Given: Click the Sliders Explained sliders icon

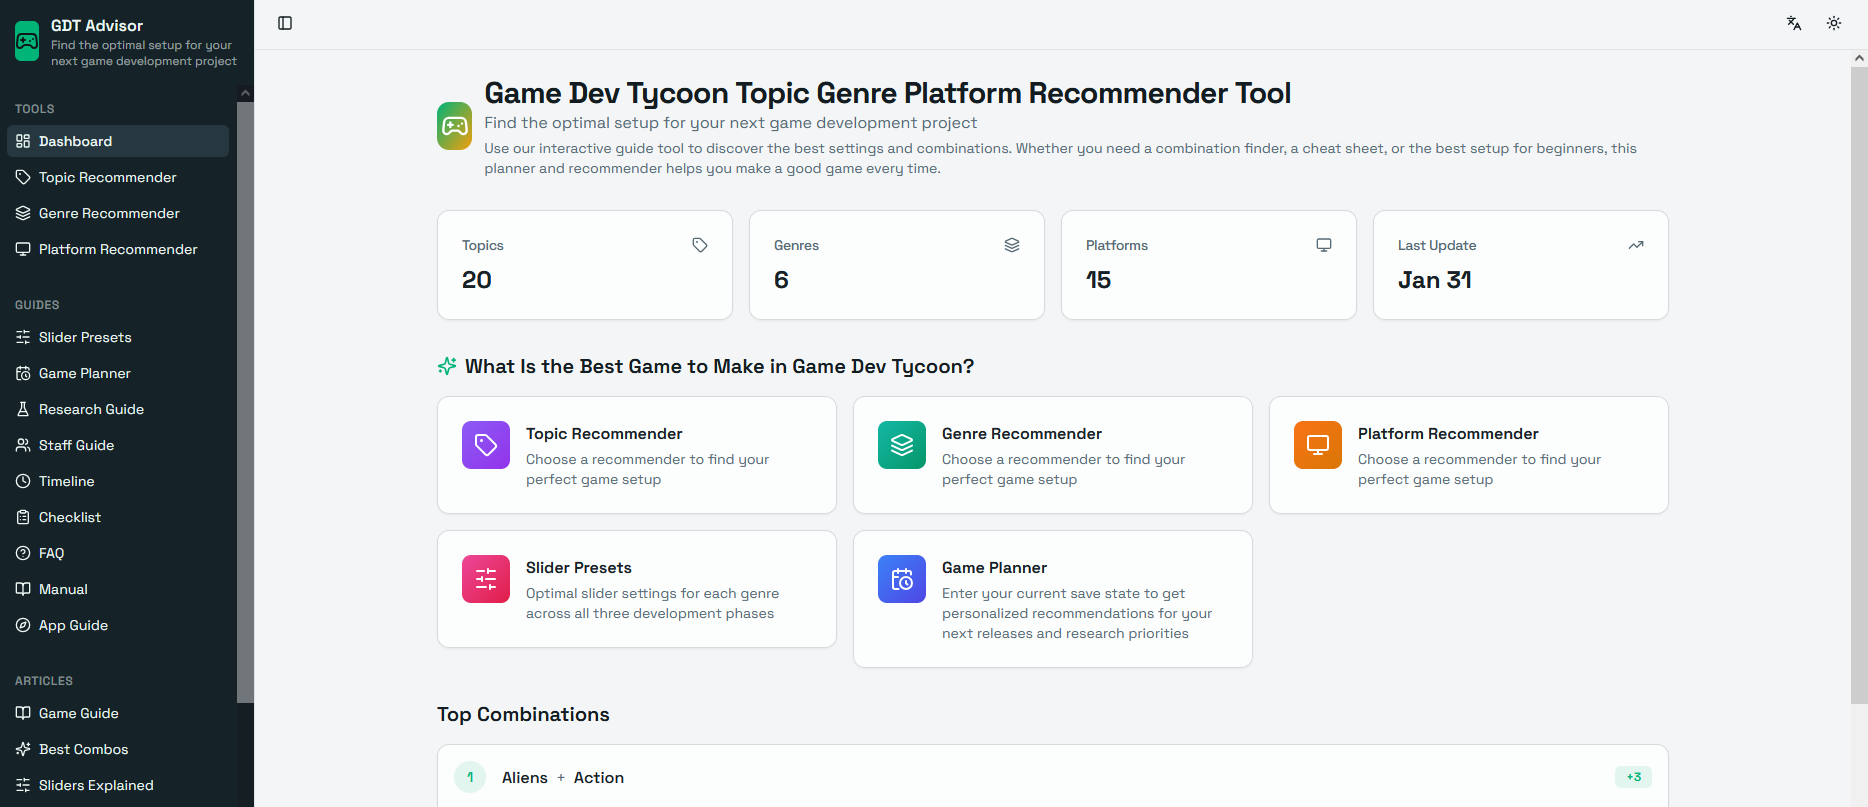Looking at the screenshot, I should tap(23, 785).
